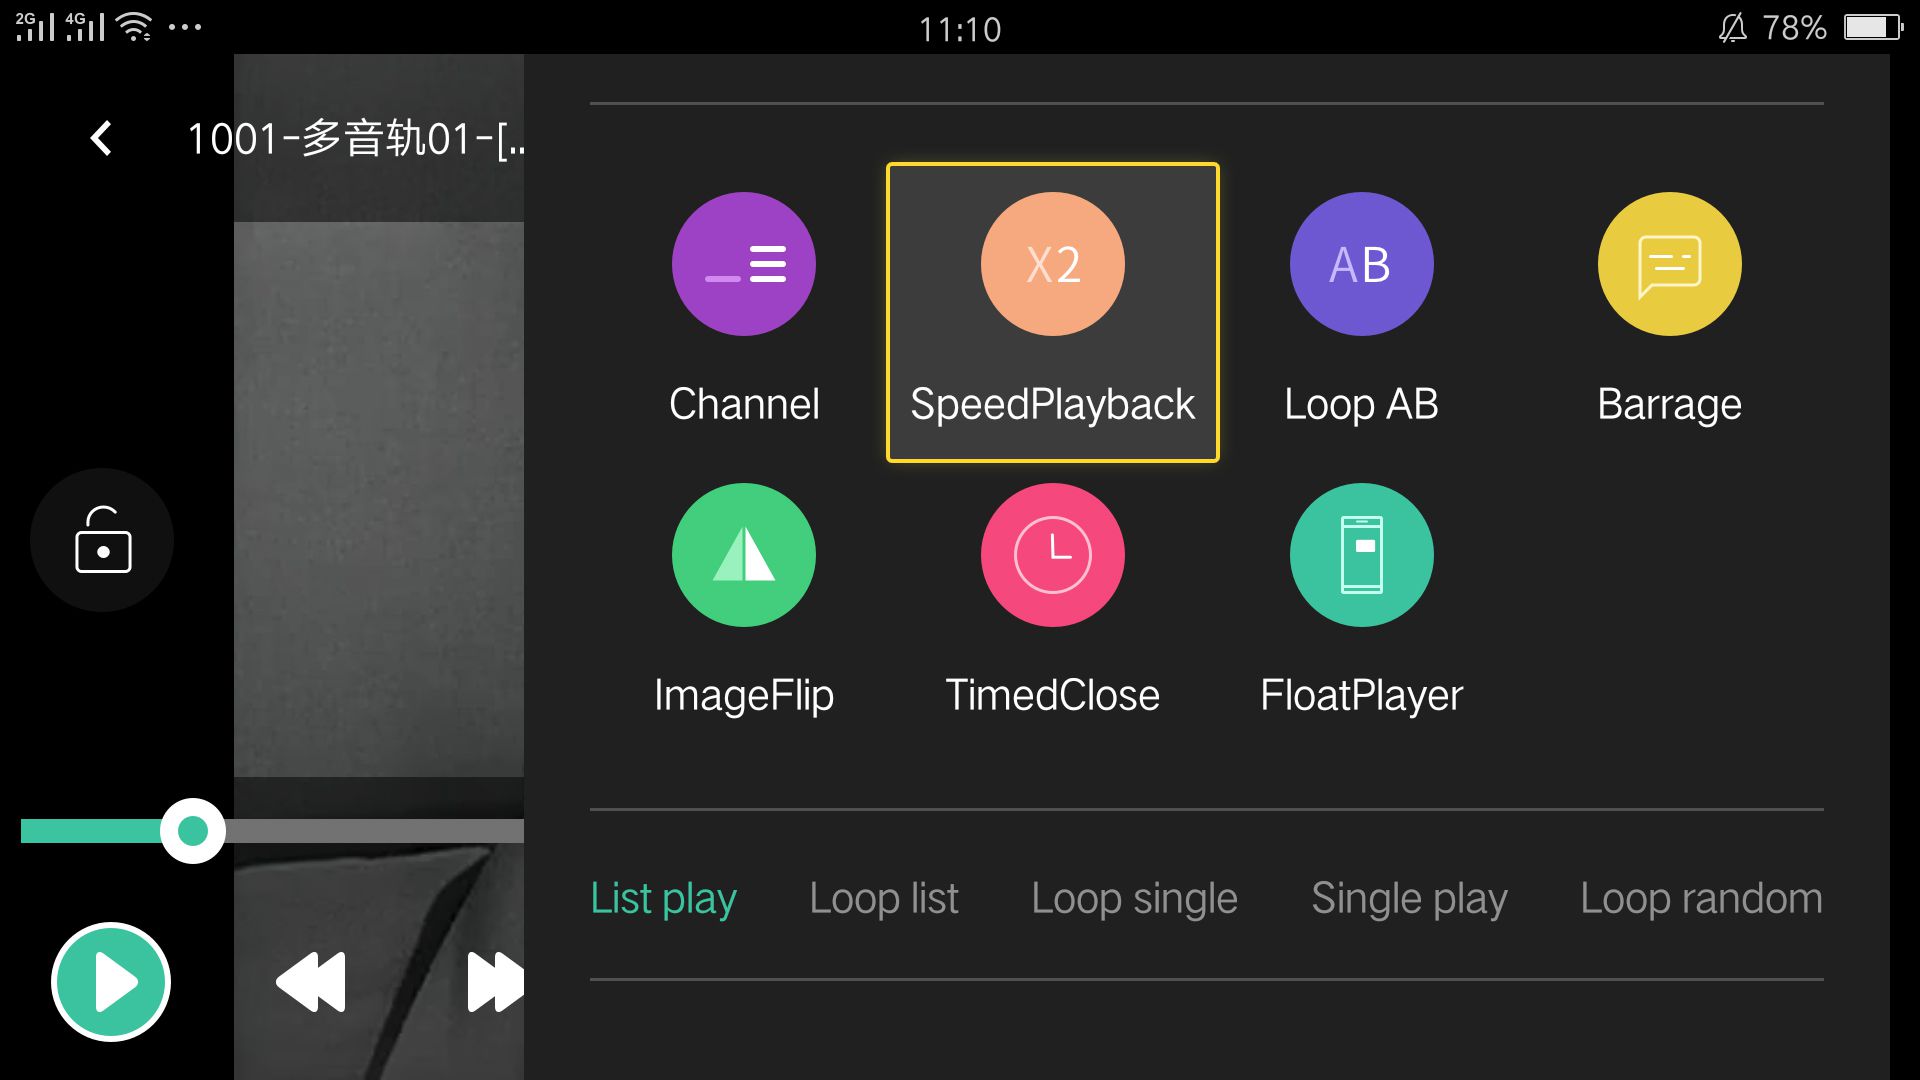Open the Channel audio track option
Screen dimensions: 1920x1080
[743, 265]
